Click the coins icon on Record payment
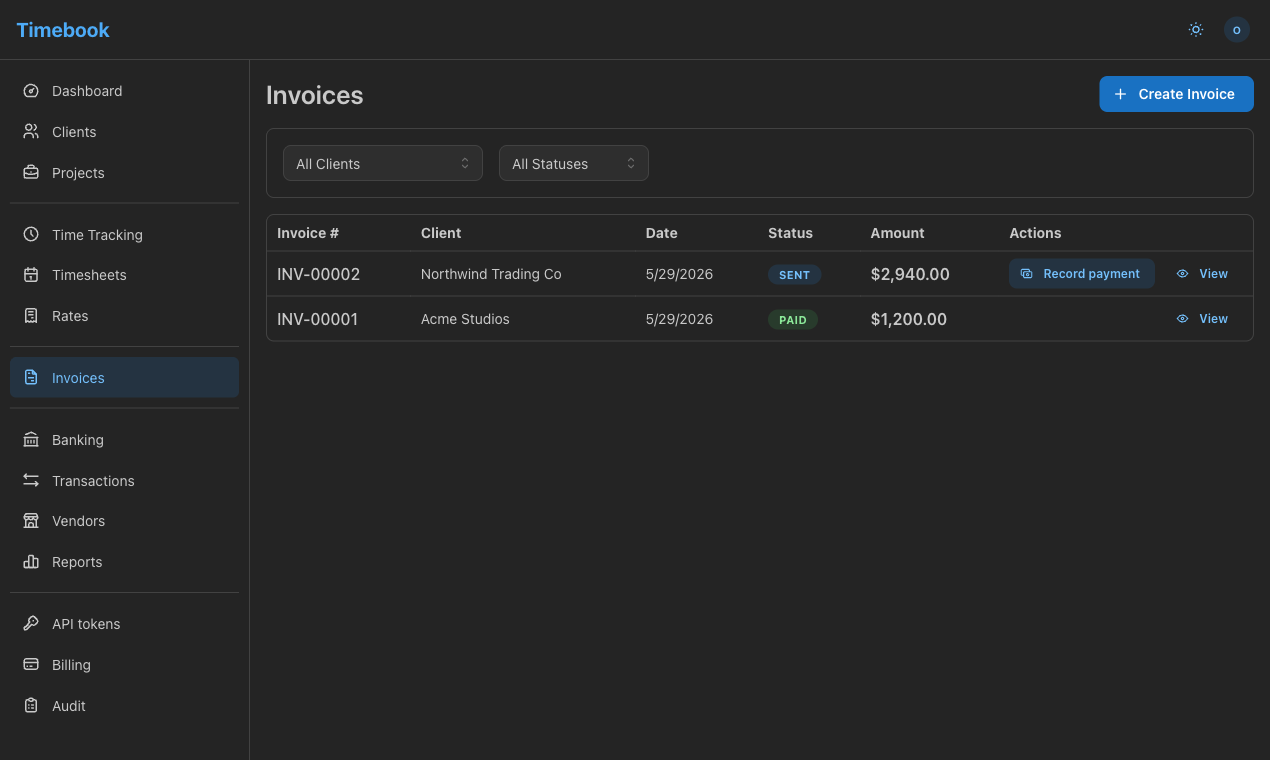Image resolution: width=1270 pixels, height=760 pixels. pyautogui.click(x=1026, y=274)
